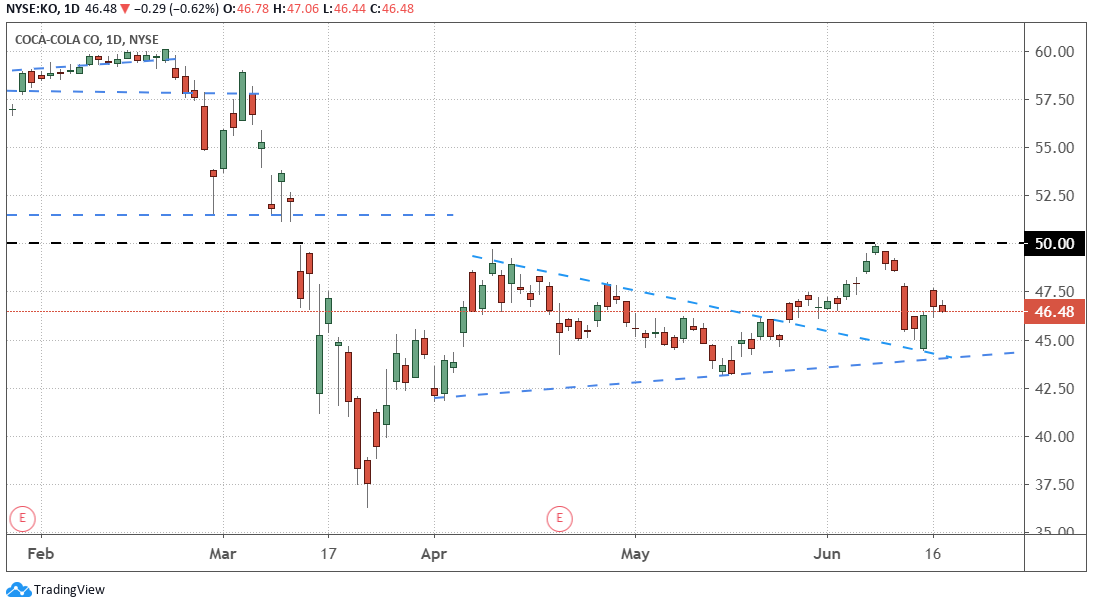Click the Mar label on time axis
Viewport: 1093px width, 608px height.
click(222, 552)
